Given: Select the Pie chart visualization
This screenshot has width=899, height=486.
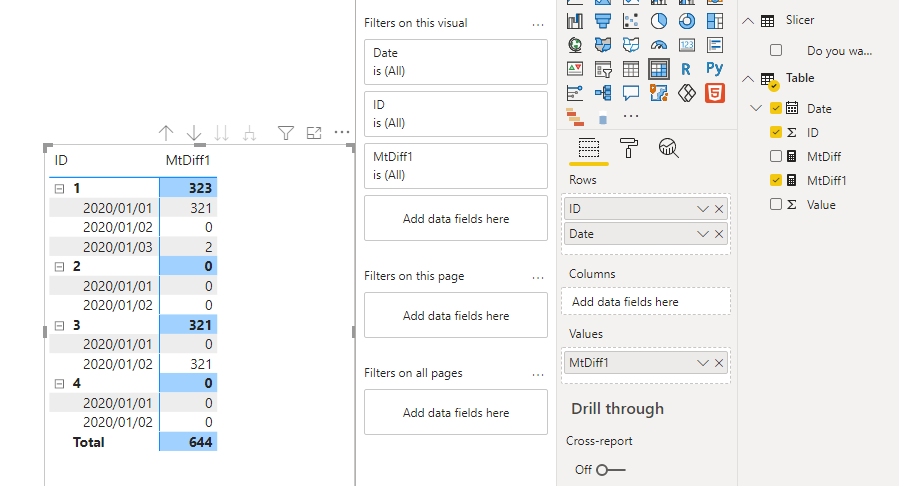Looking at the screenshot, I should (659, 21).
